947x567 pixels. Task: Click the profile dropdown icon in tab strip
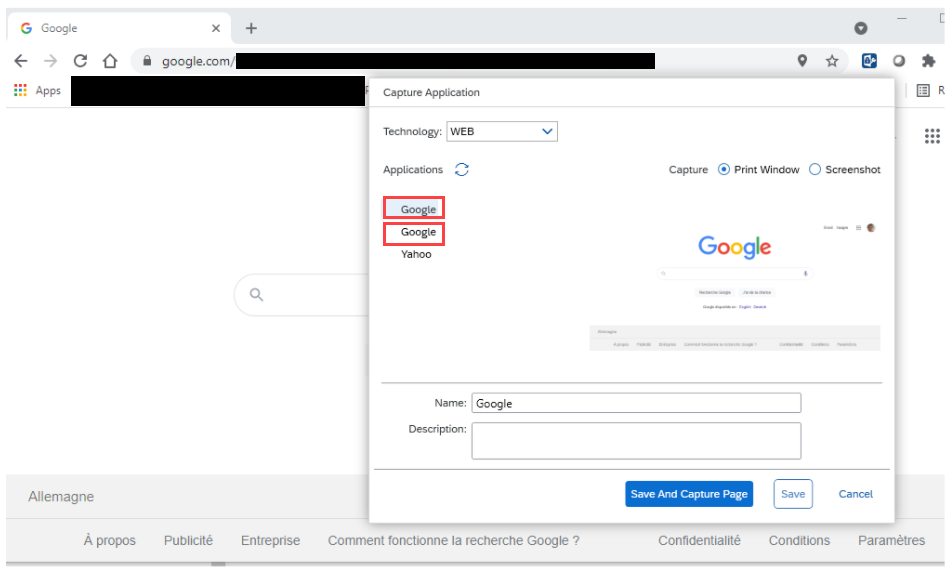pyautogui.click(x=861, y=28)
